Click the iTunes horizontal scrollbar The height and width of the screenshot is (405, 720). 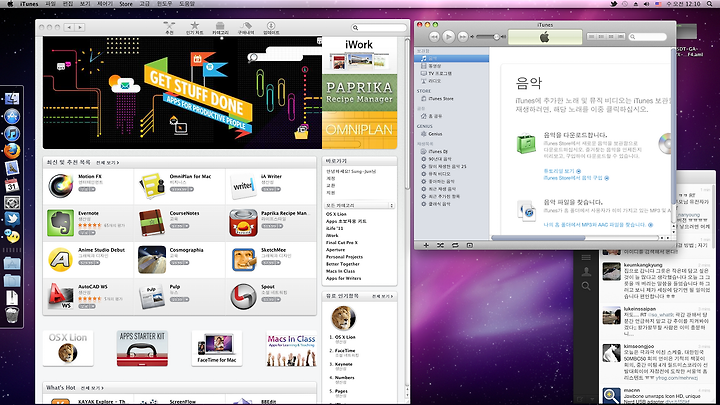[538, 238]
